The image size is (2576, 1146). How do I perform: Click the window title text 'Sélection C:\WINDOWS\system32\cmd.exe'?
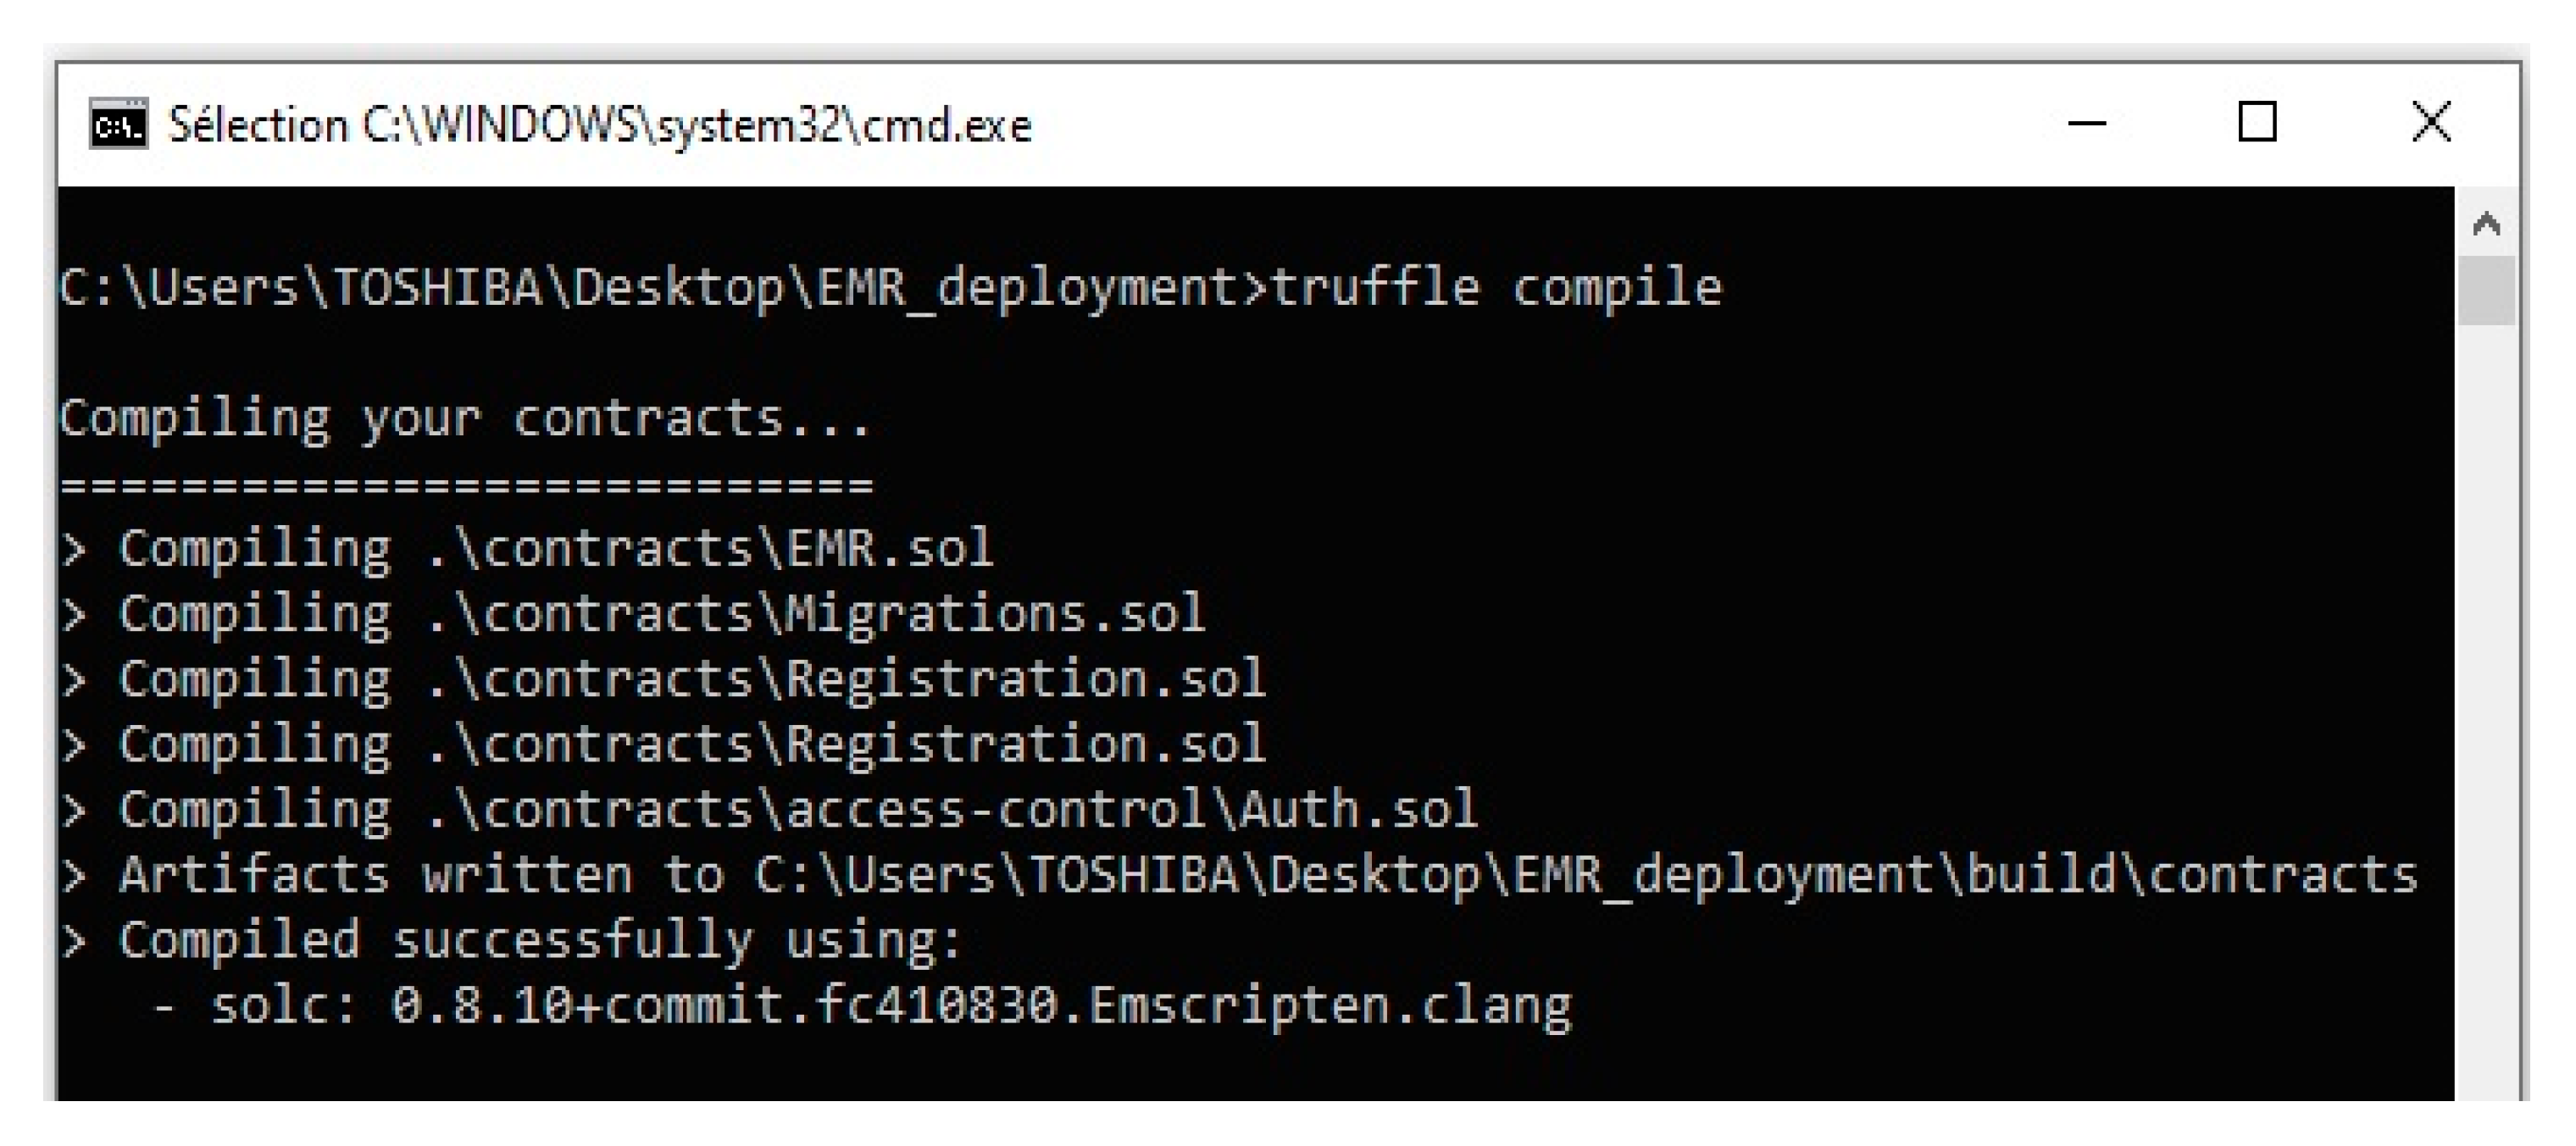click(600, 126)
